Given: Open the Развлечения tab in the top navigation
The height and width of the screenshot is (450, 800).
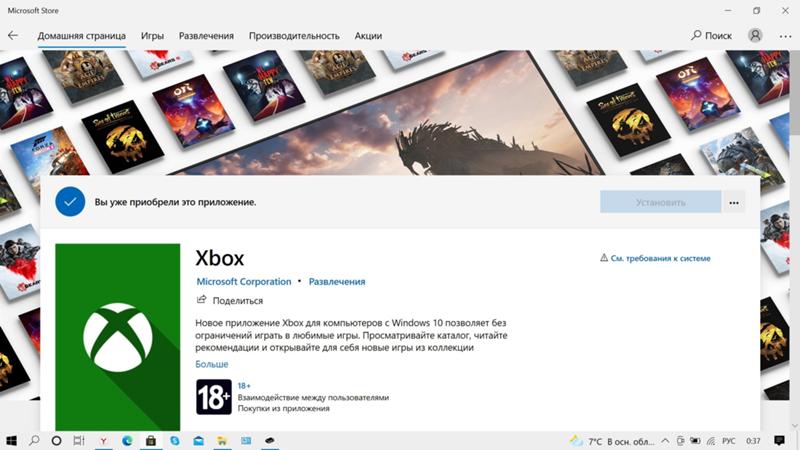Looking at the screenshot, I should [x=206, y=36].
